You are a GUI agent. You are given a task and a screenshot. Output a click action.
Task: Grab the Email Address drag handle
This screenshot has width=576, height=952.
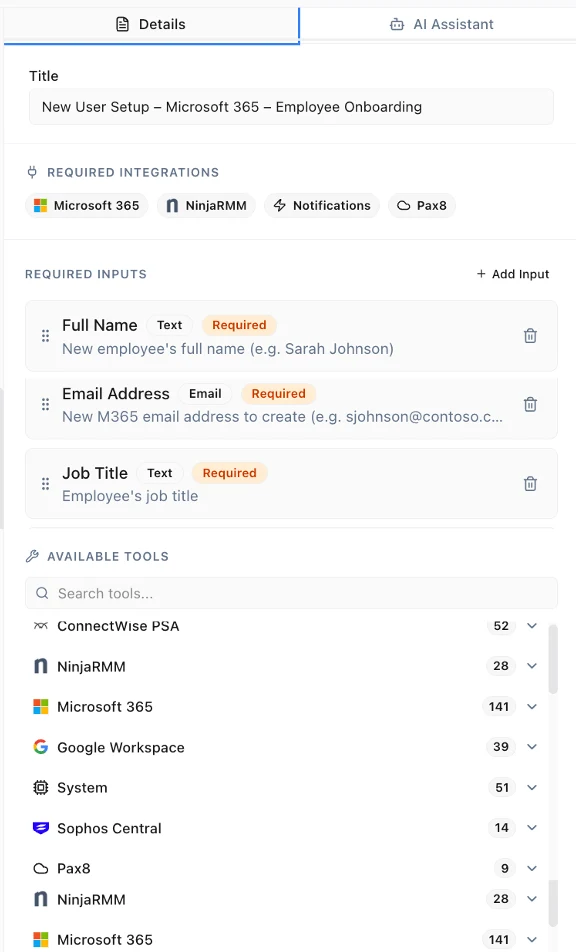[x=46, y=404]
